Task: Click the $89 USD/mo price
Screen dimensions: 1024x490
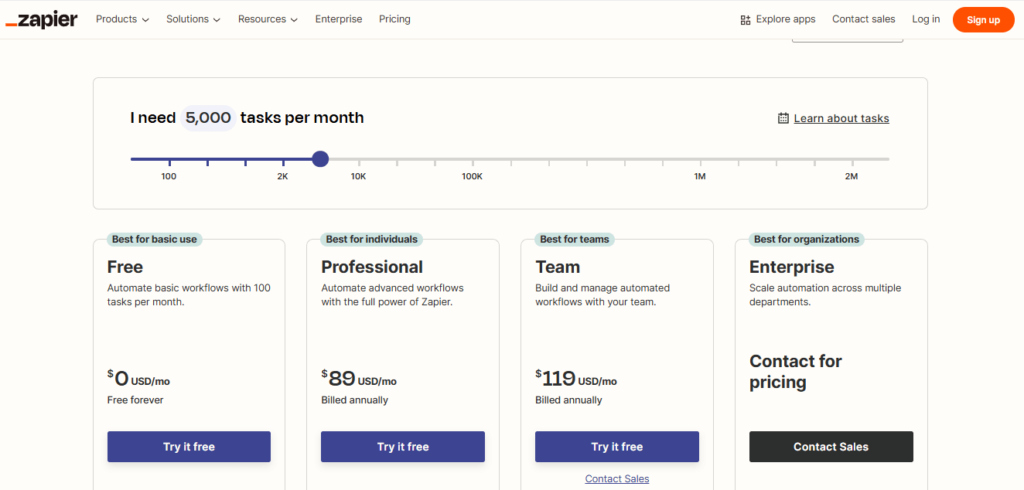Action: click(359, 378)
